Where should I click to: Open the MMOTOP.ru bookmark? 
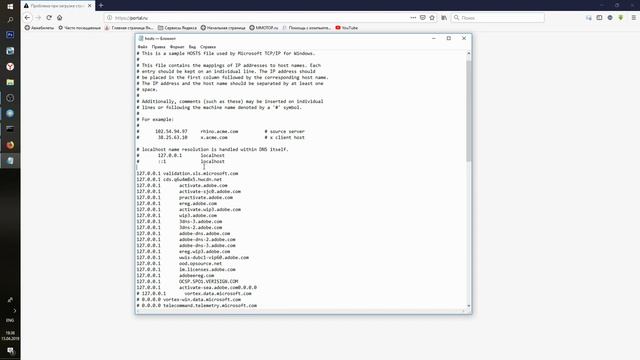click(x=264, y=28)
